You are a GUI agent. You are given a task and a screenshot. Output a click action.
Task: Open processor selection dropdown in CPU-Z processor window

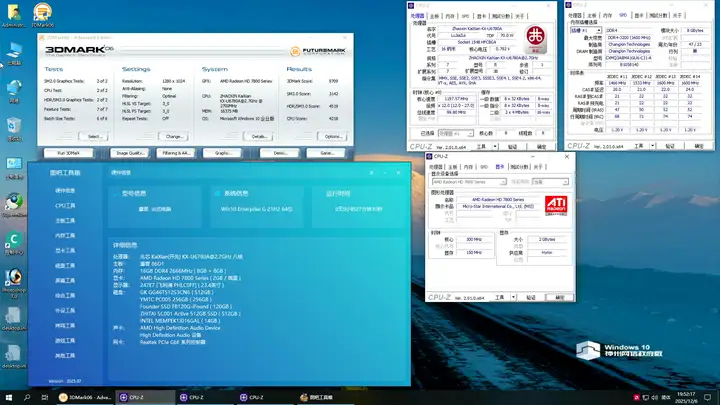coord(456,133)
